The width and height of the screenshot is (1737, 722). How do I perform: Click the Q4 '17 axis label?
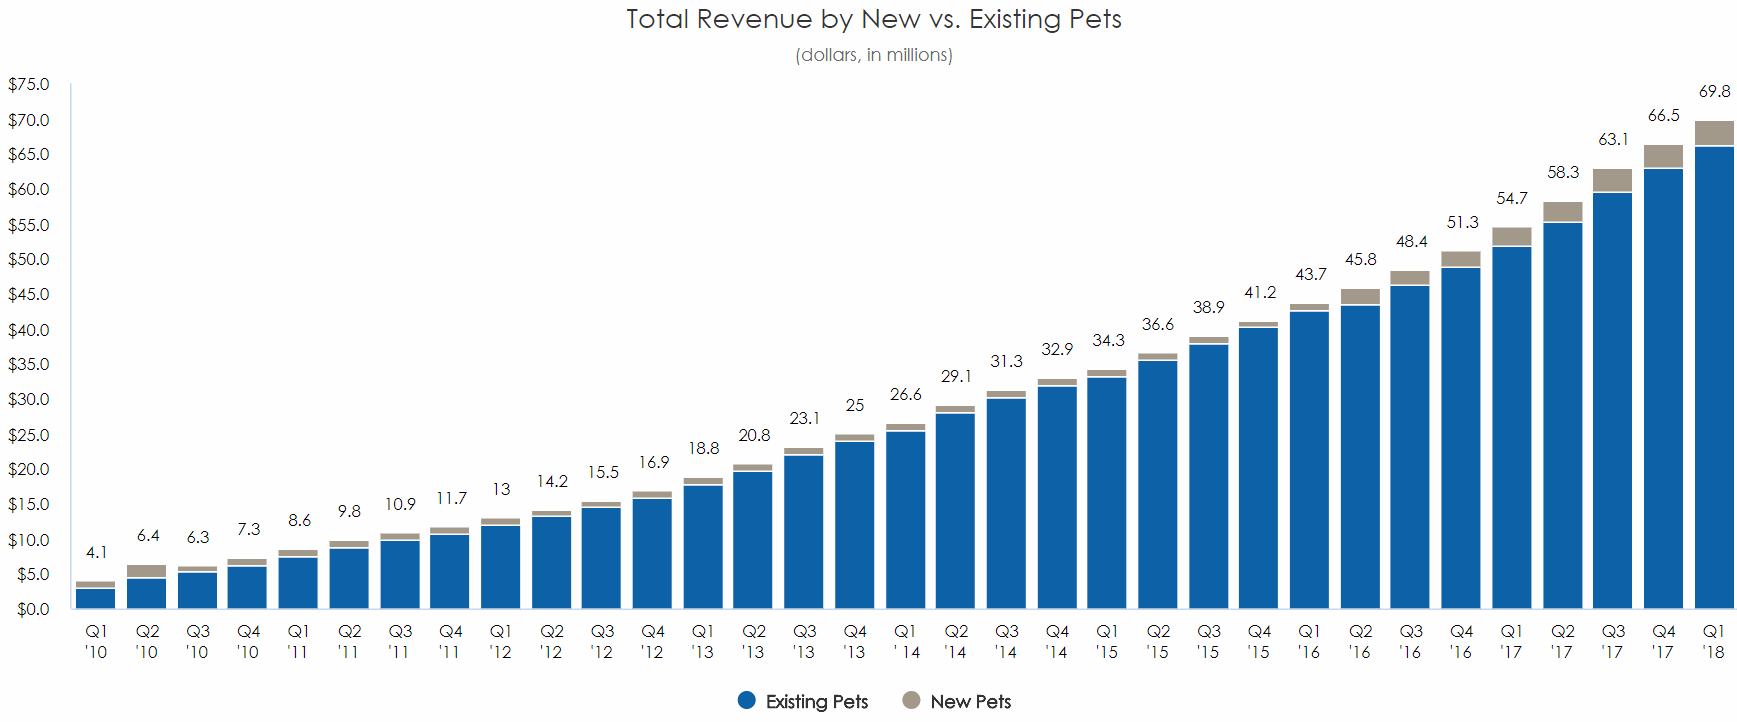1663,641
